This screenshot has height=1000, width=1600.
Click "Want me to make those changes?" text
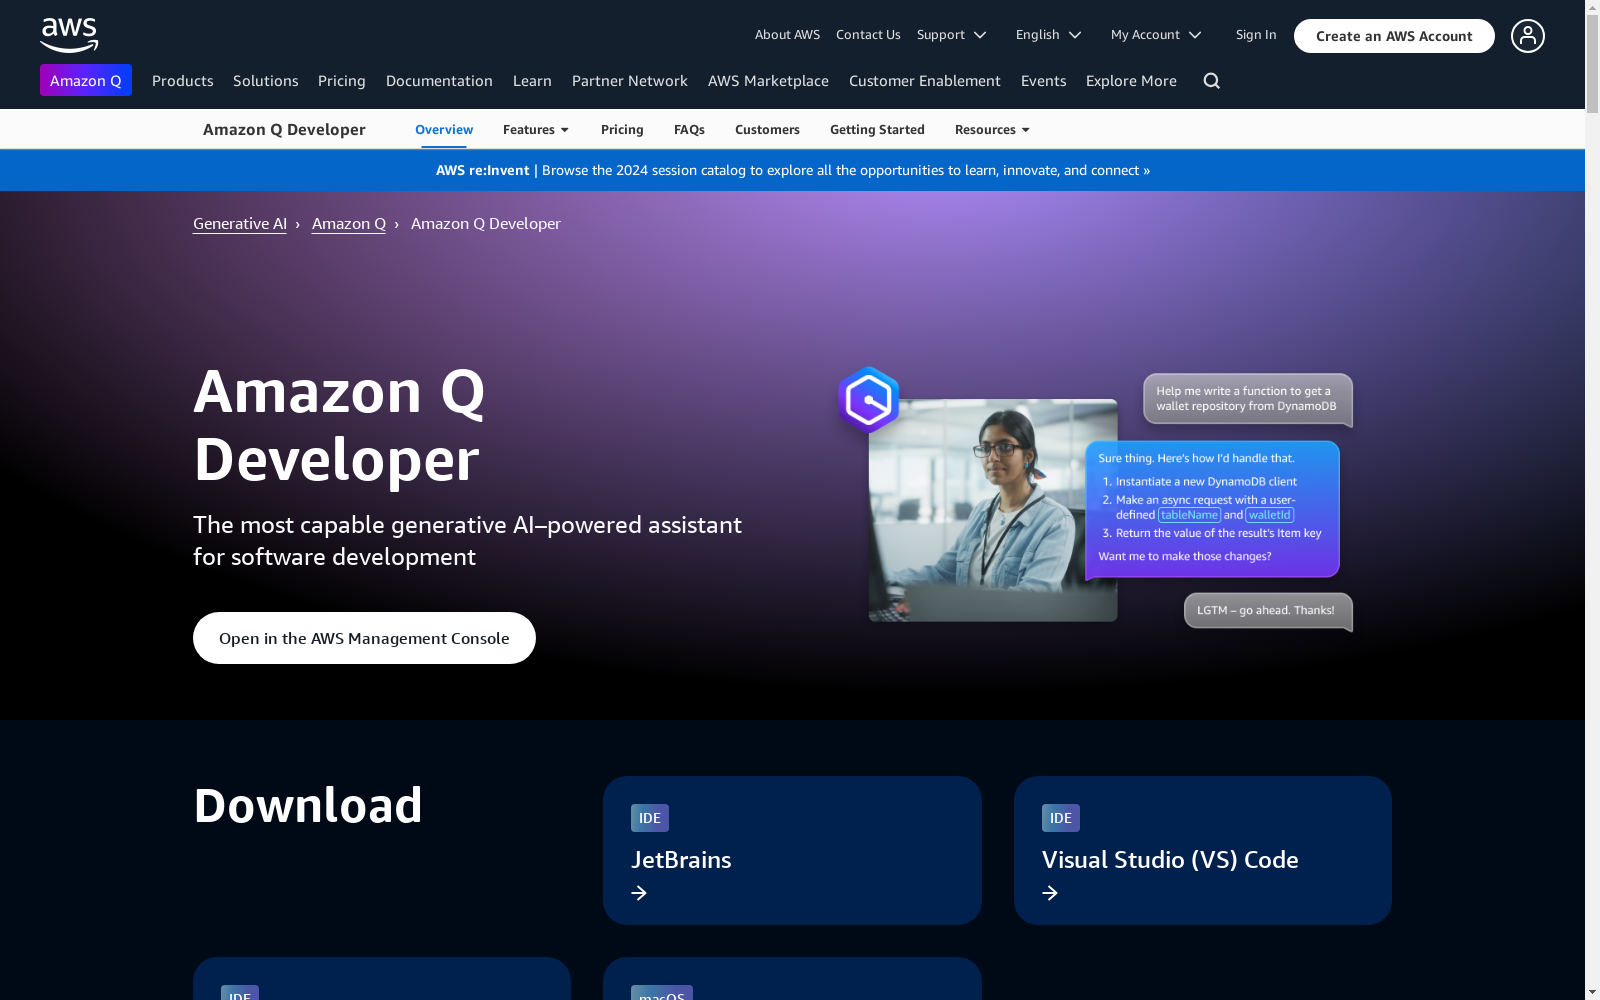(1185, 557)
